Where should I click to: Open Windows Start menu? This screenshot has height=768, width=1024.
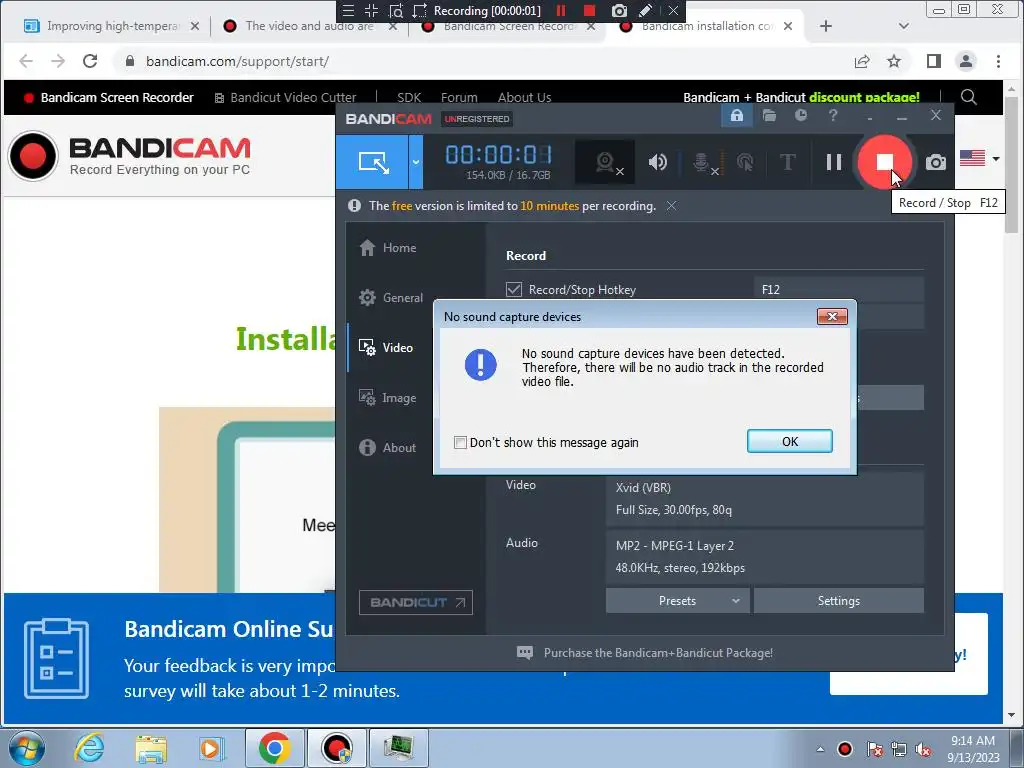(26, 748)
